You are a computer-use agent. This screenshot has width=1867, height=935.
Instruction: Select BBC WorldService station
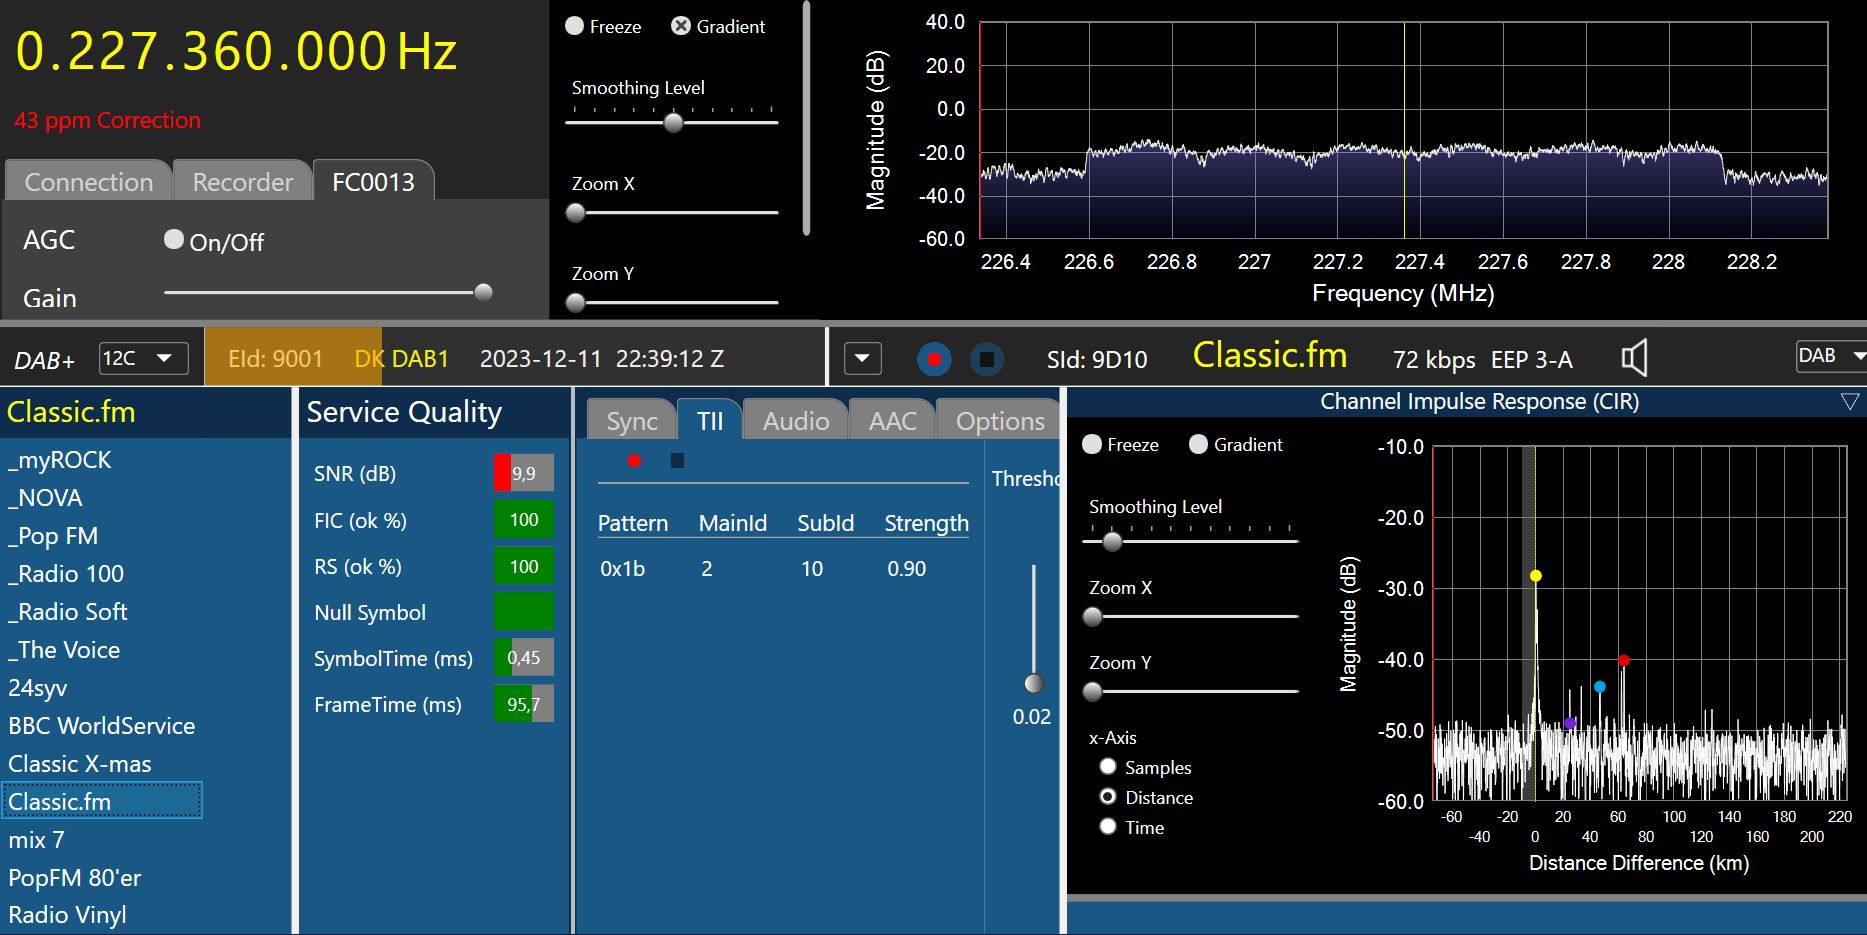tap(102, 726)
